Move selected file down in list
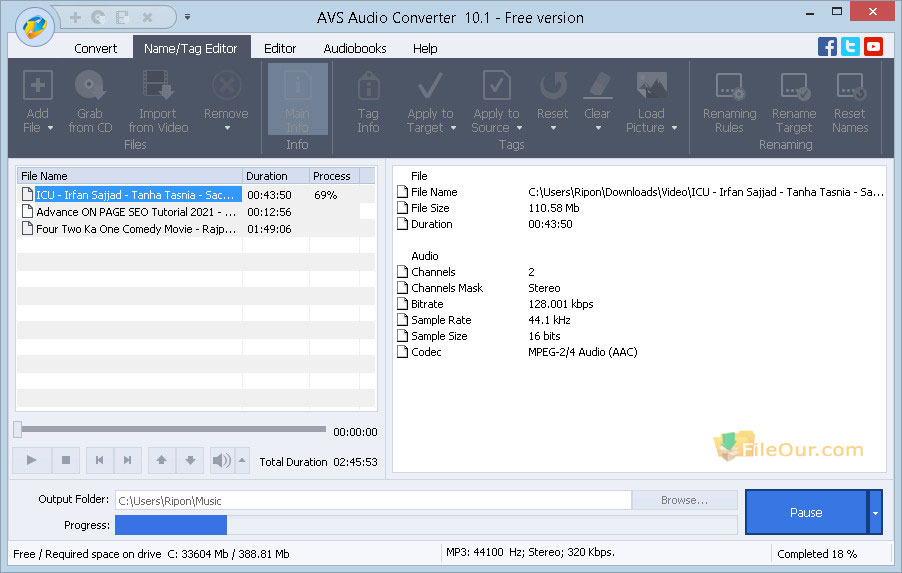Image resolution: width=902 pixels, height=573 pixels. point(190,460)
